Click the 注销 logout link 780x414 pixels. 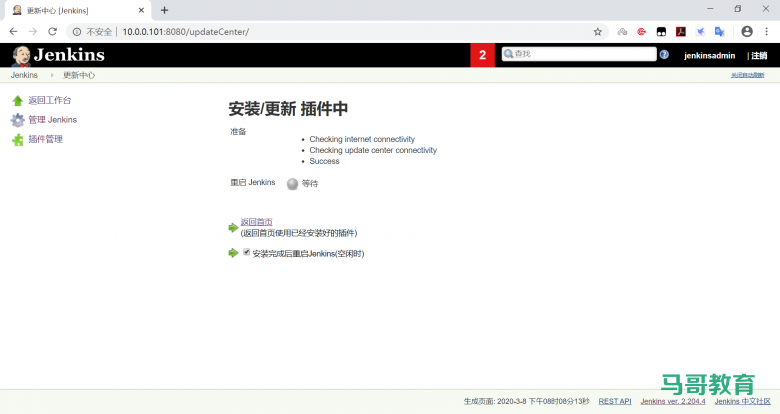coord(759,56)
